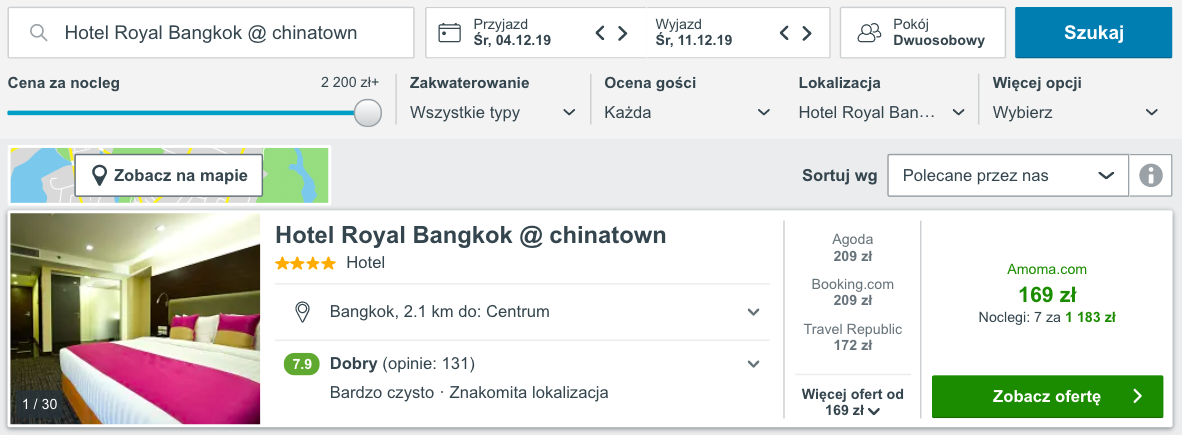The image size is (1182, 435).
Task: Click the Szukaj search button
Action: point(1094,32)
